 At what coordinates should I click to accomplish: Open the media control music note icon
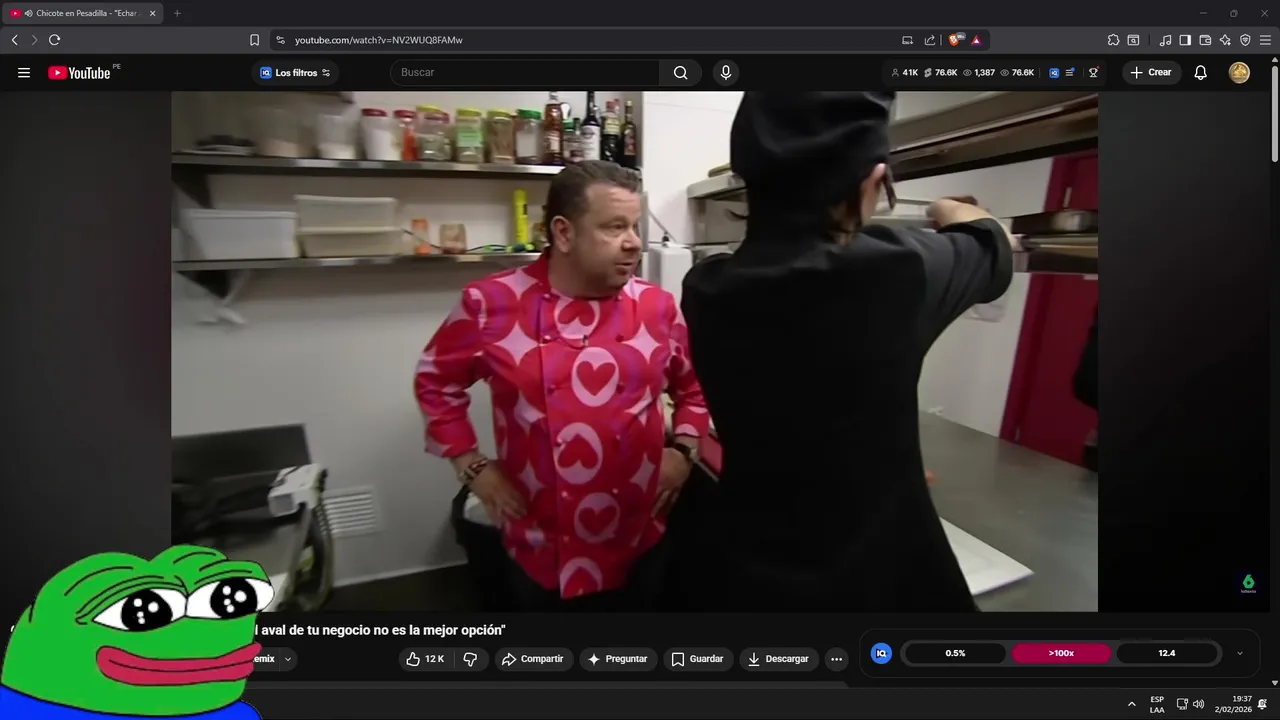(x=1165, y=40)
